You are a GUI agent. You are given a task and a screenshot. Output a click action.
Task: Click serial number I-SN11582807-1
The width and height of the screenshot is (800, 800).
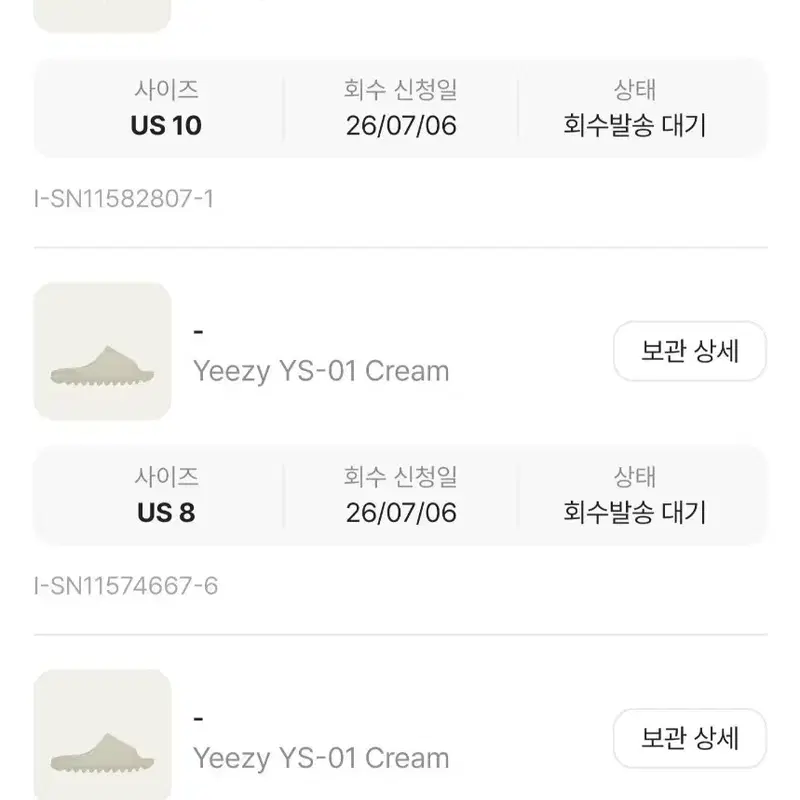point(124,198)
